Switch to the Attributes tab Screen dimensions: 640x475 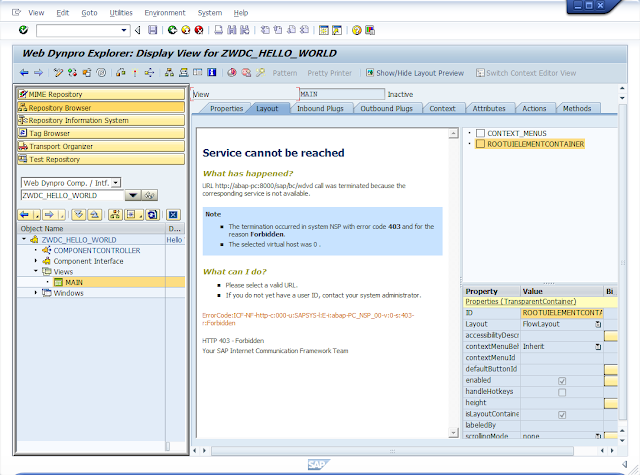pos(489,109)
